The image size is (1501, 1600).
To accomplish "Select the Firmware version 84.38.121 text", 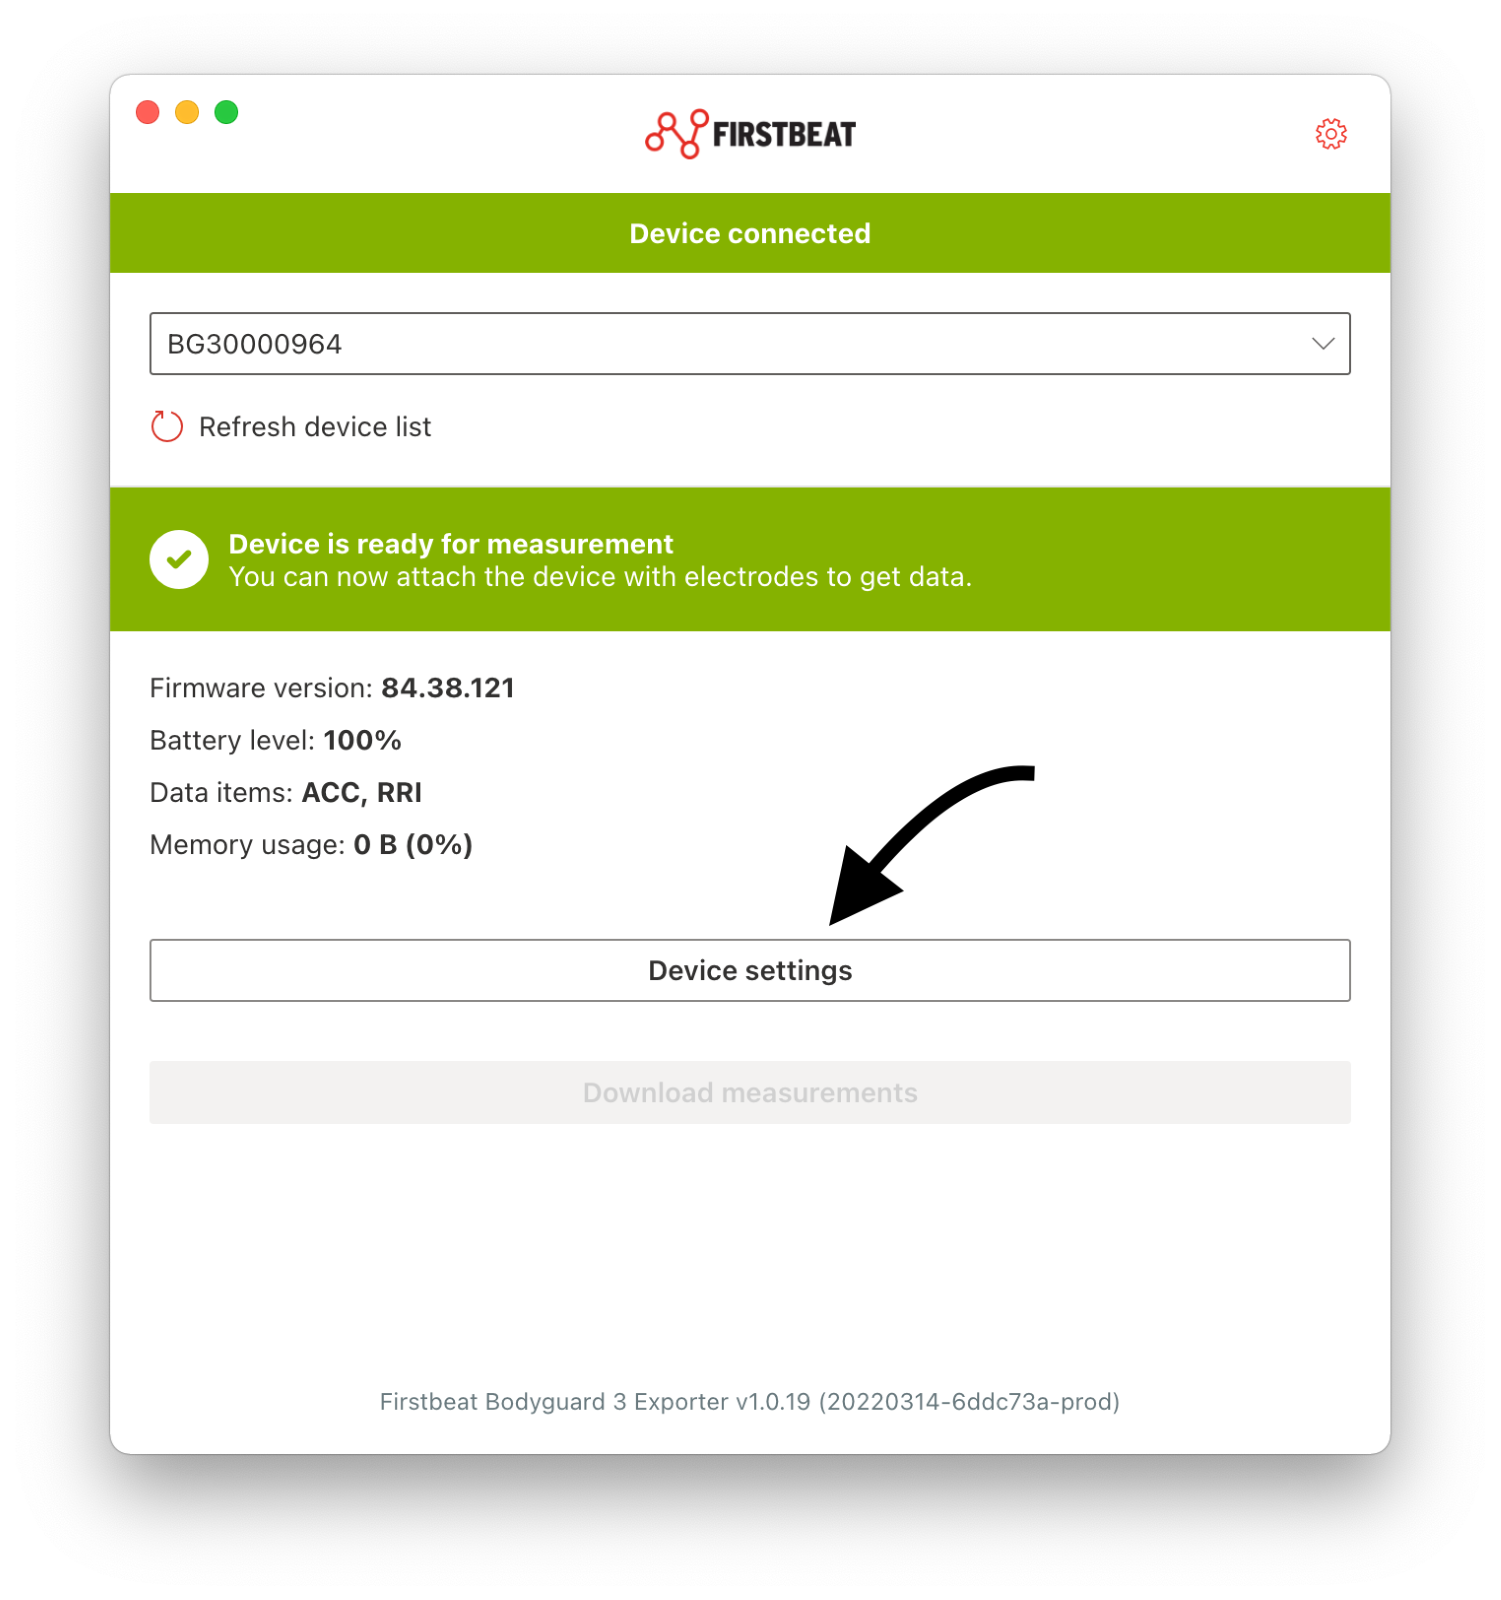I will coord(332,688).
